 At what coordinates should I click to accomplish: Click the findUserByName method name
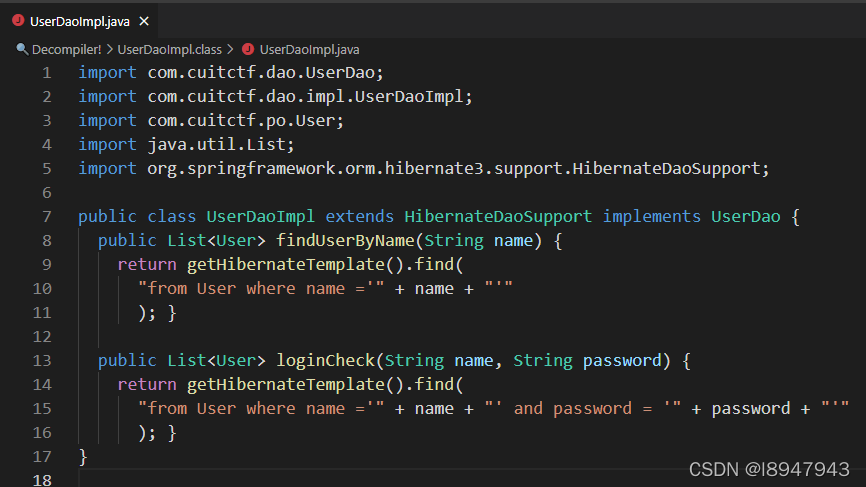click(x=345, y=240)
